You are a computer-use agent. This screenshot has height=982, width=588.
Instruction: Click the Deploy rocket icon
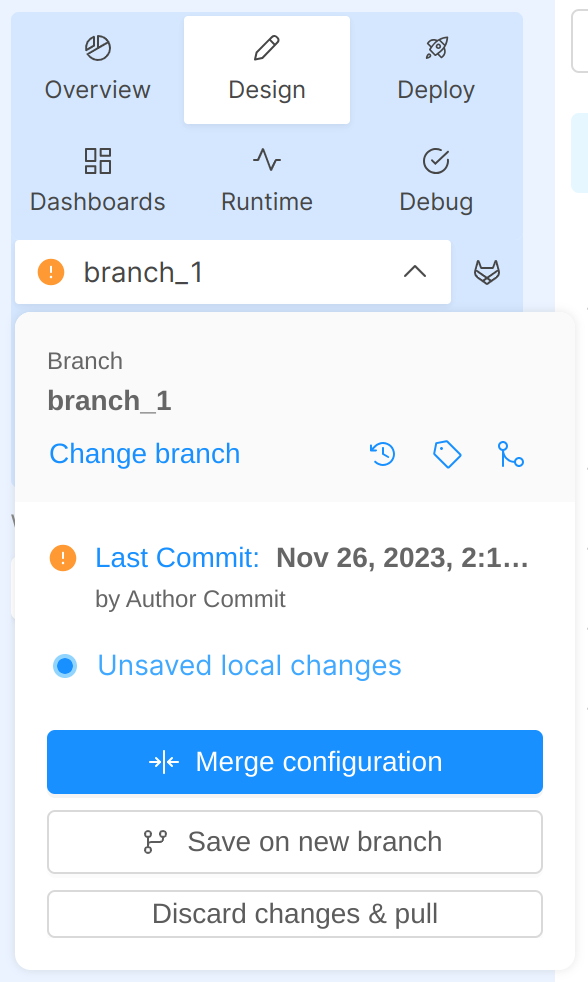[x=436, y=48]
